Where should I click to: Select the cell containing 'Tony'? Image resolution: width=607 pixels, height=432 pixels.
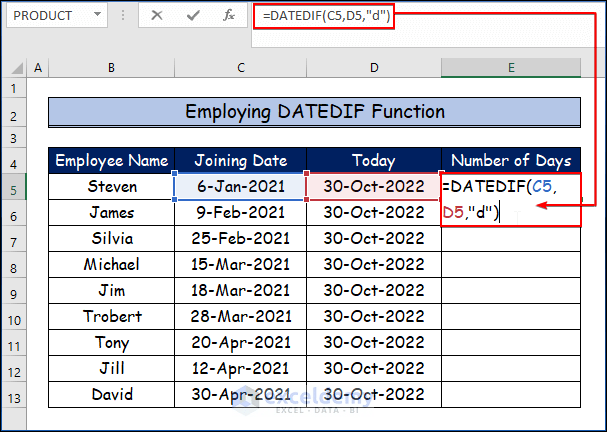tap(111, 343)
